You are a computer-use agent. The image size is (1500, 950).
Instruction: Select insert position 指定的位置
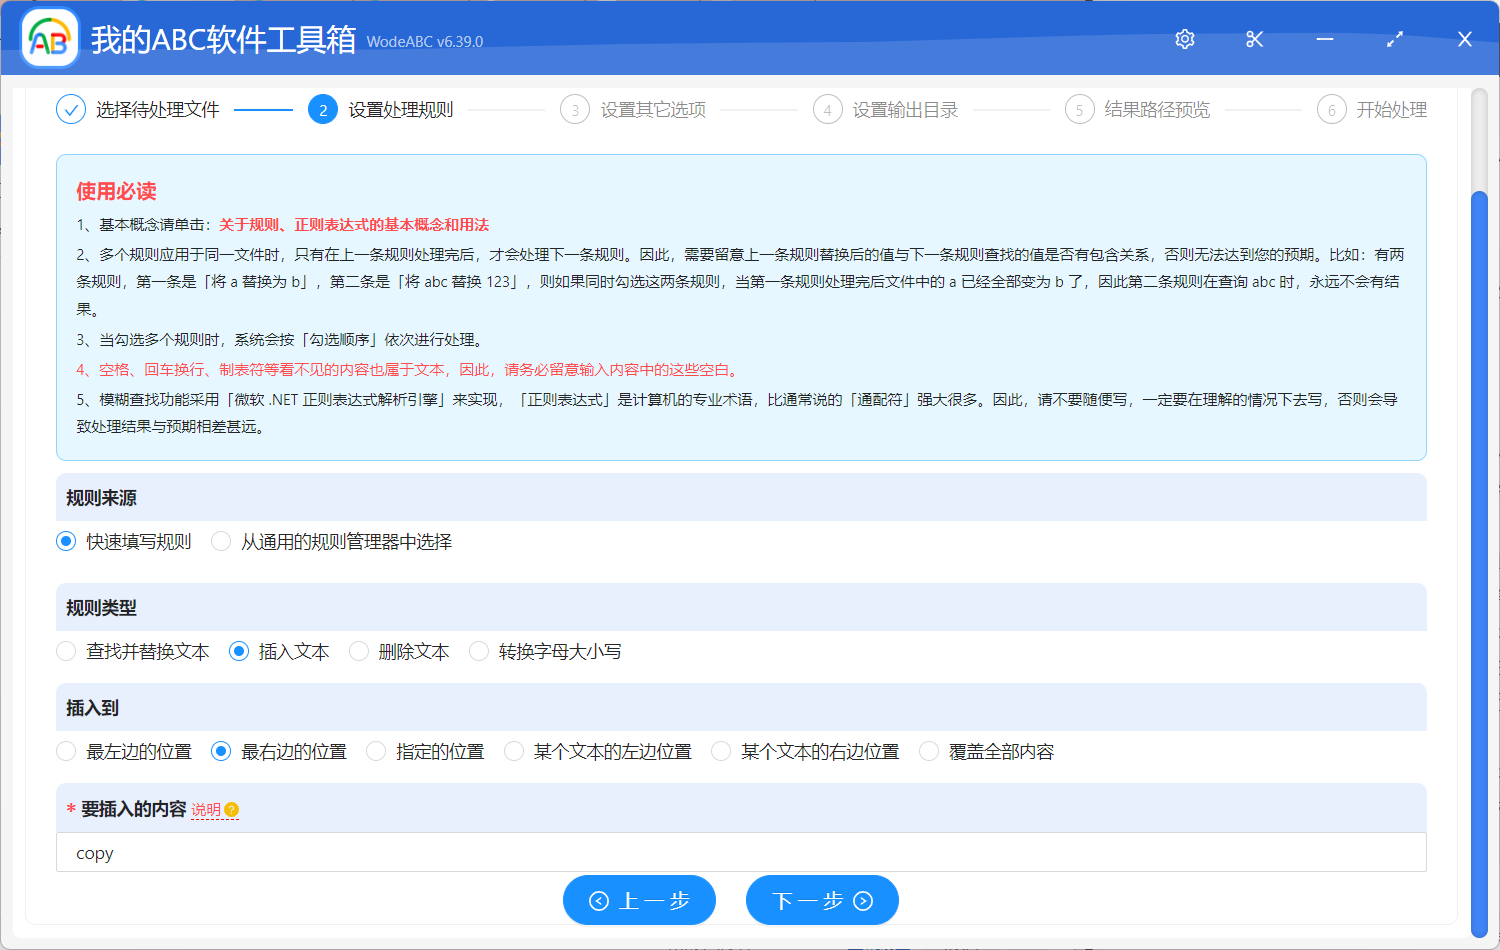click(x=374, y=751)
